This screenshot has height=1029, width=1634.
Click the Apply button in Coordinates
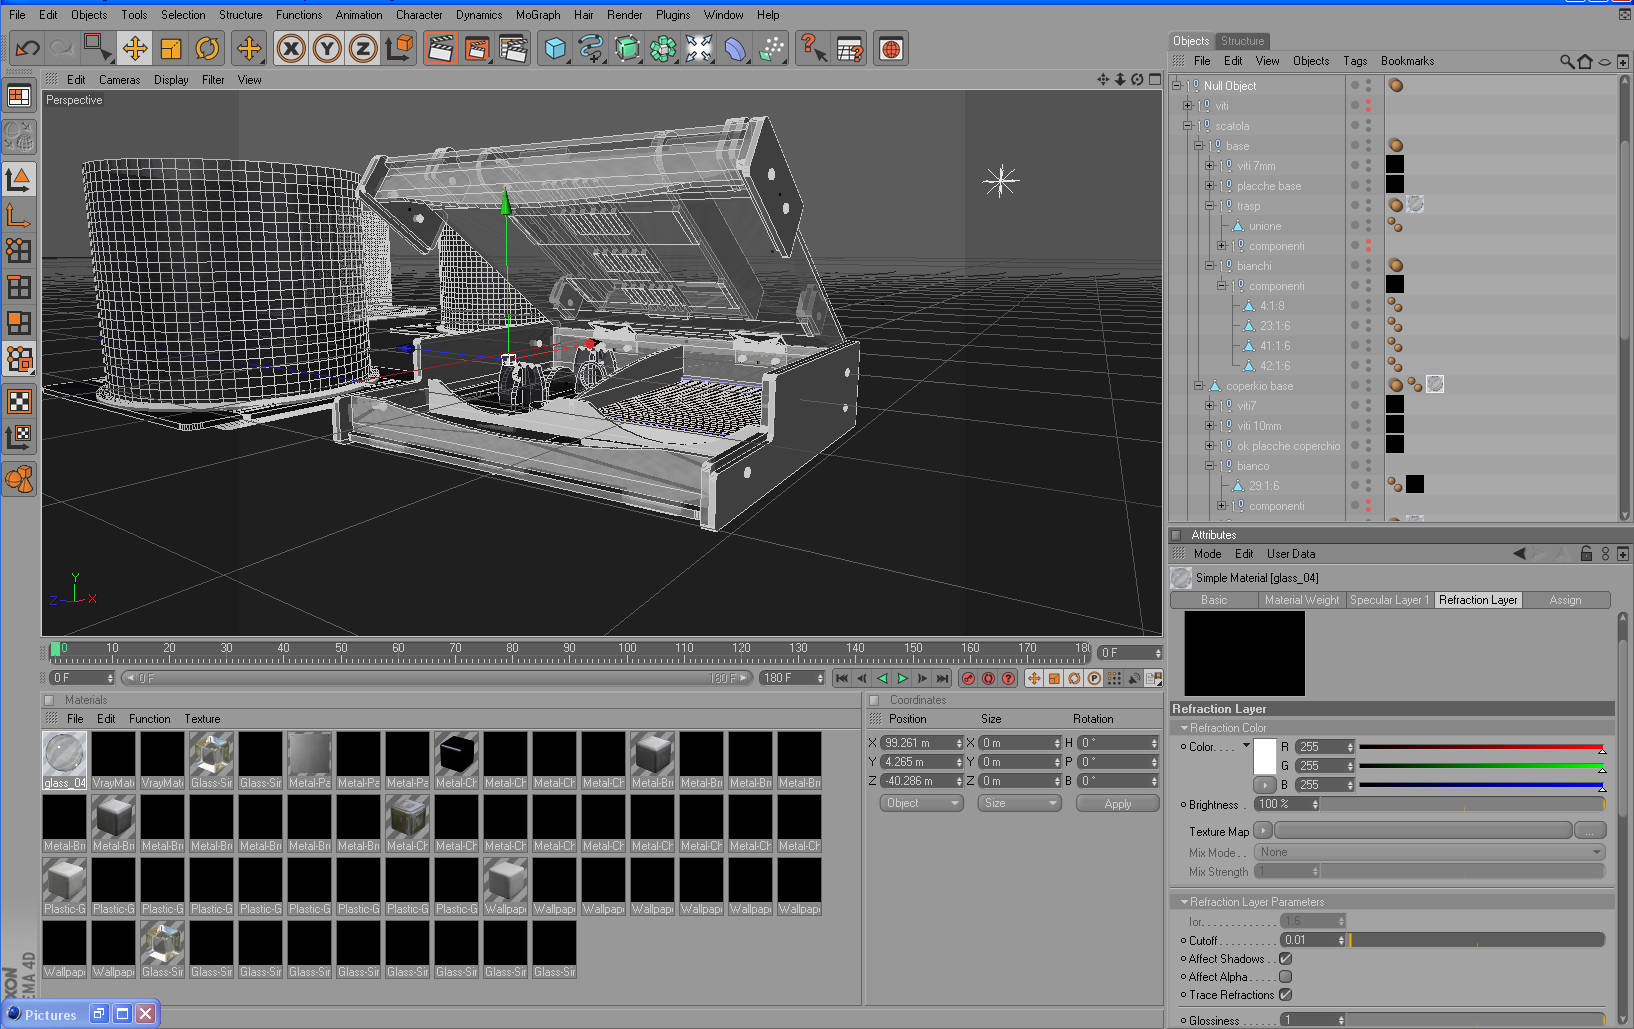pos(1117,803)
